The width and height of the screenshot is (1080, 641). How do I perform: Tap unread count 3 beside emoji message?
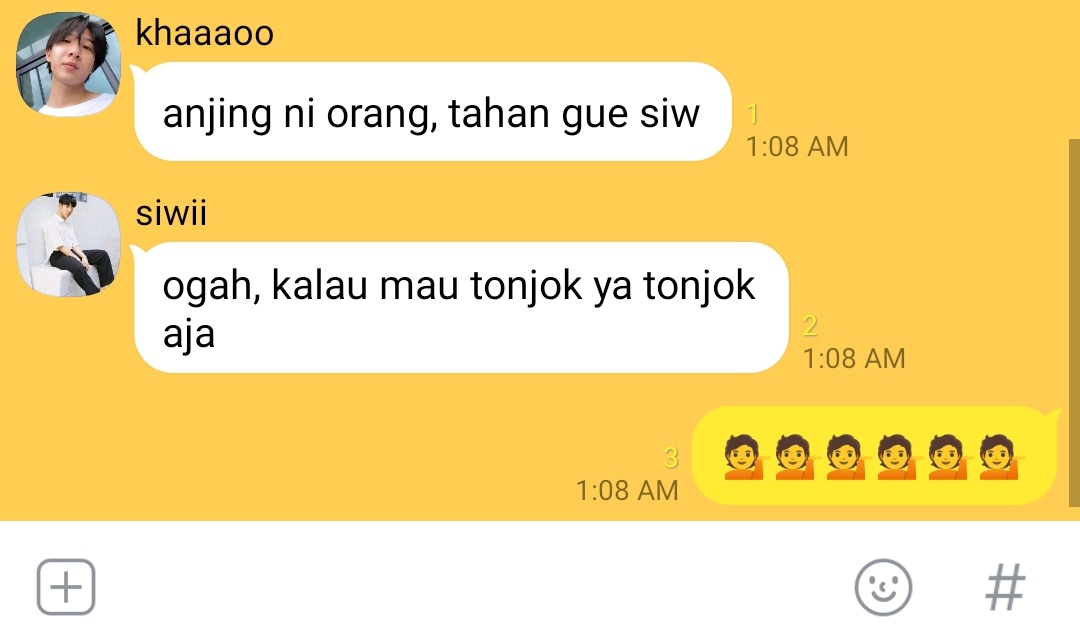(671, 458)
